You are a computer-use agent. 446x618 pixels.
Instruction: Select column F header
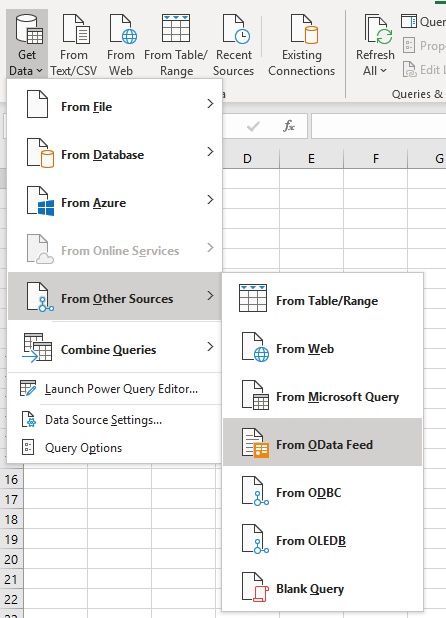(375, 158)
